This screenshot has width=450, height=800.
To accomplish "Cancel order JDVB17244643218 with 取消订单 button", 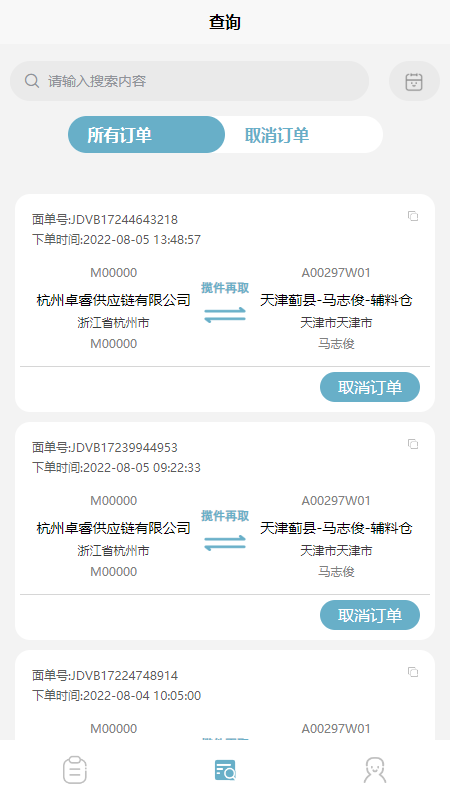I will point(370,387).
